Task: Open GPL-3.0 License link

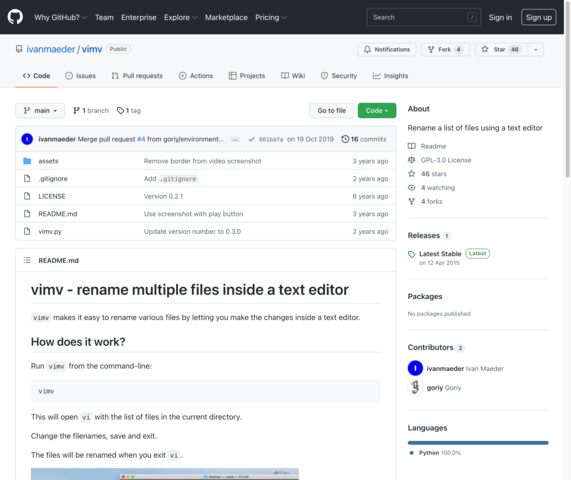Action: pos(446,160)
